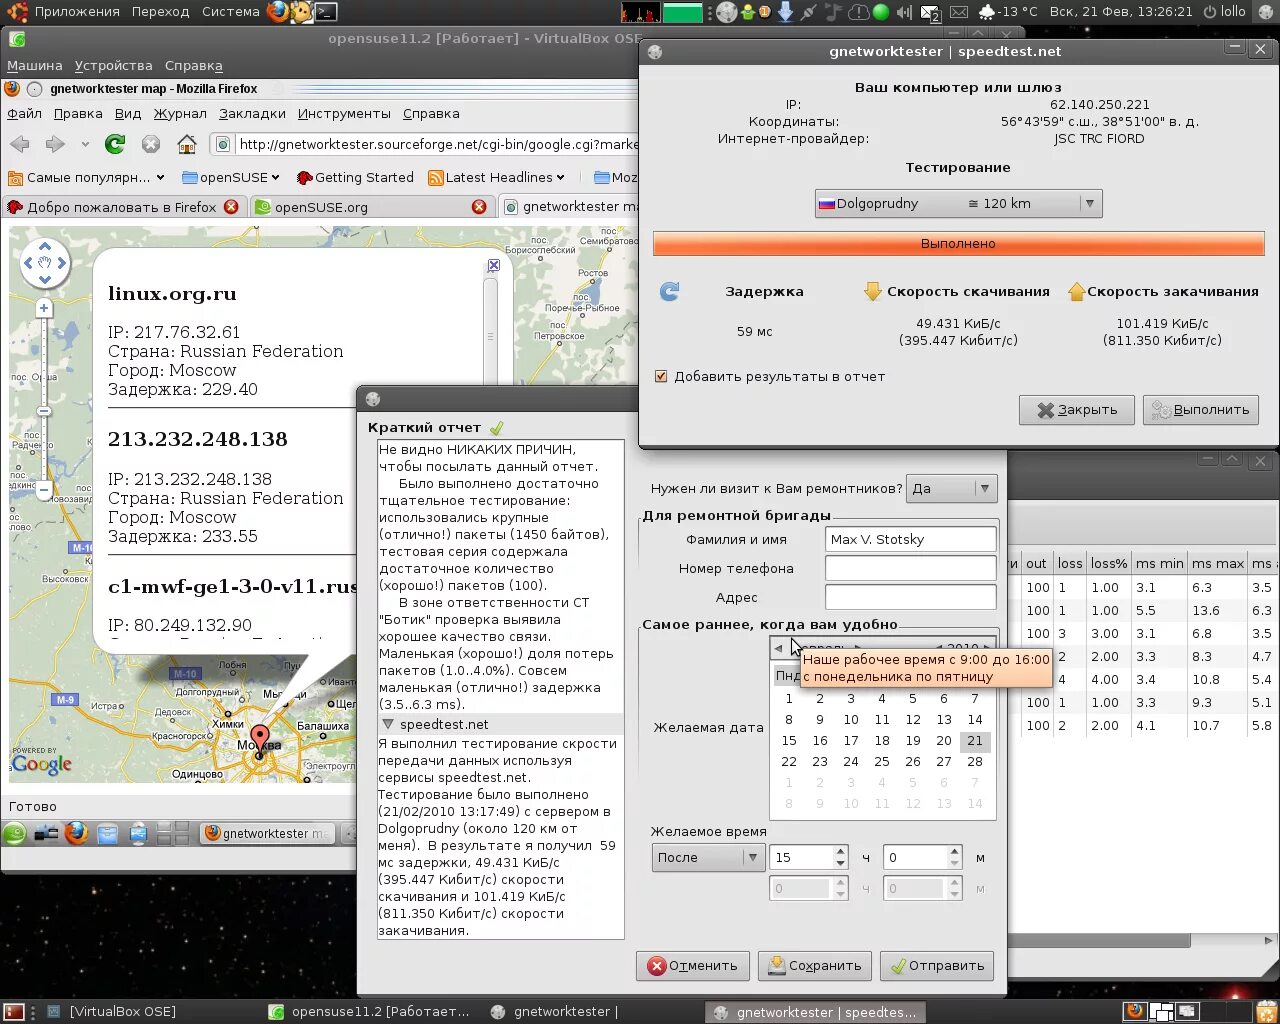Open GNOME 'Приложения' menu
This screenshot has width=1280, height=1024.
[x=77, y=12]
